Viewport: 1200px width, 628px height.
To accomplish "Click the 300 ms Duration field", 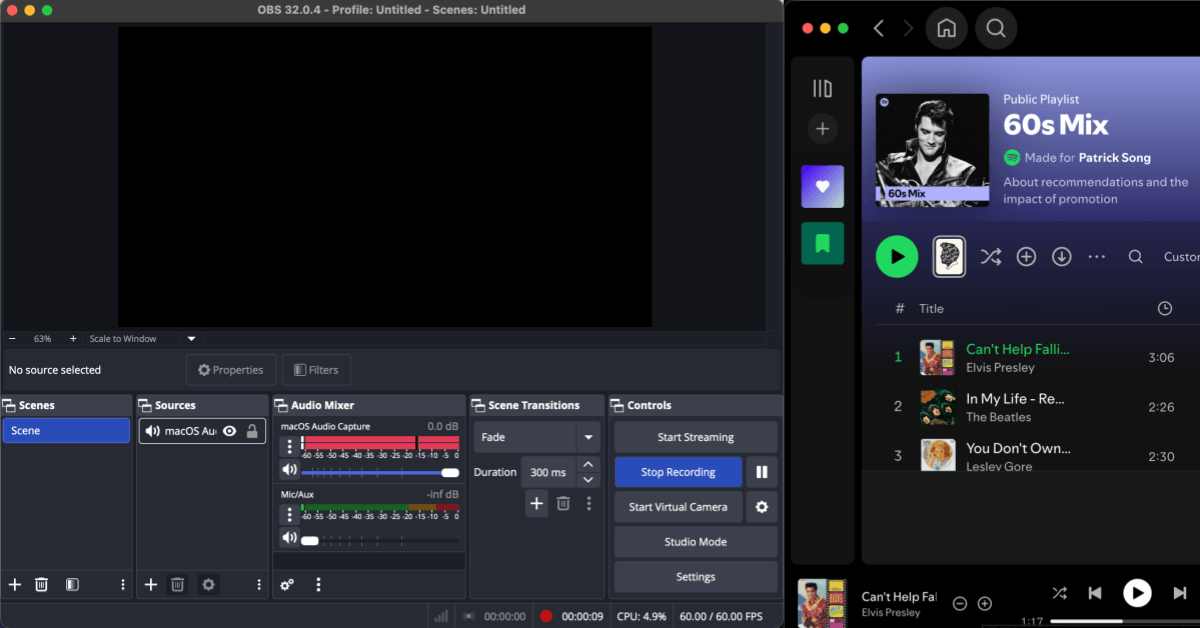I will (548, 472).
